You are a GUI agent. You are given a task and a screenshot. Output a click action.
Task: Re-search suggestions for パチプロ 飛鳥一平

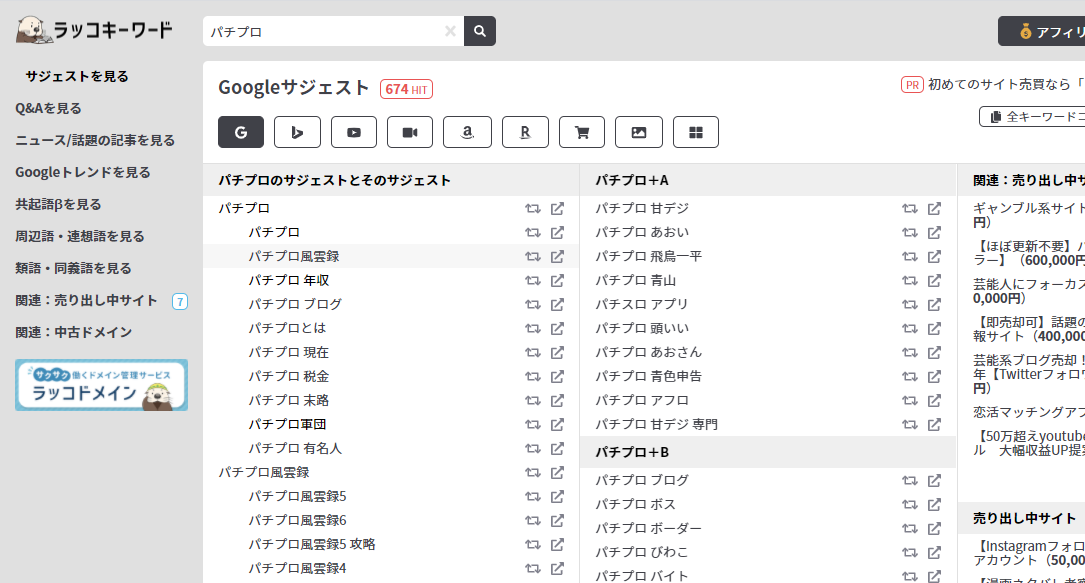click(x=909, y=257)
